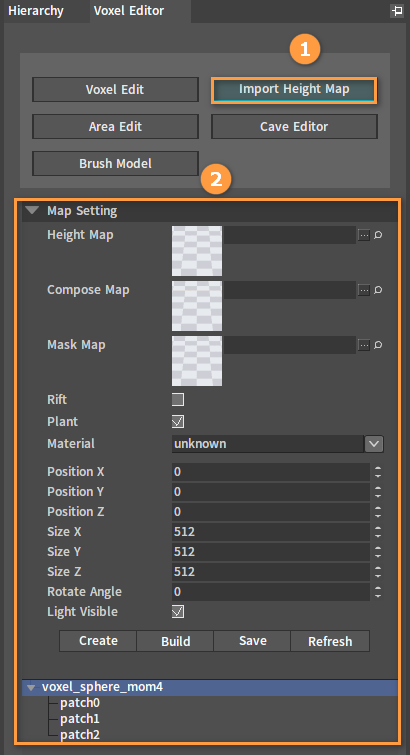Screen dimensions: 410x755
Task: Click the Height Map browse ellipsis icon
Action: (364, 235)
